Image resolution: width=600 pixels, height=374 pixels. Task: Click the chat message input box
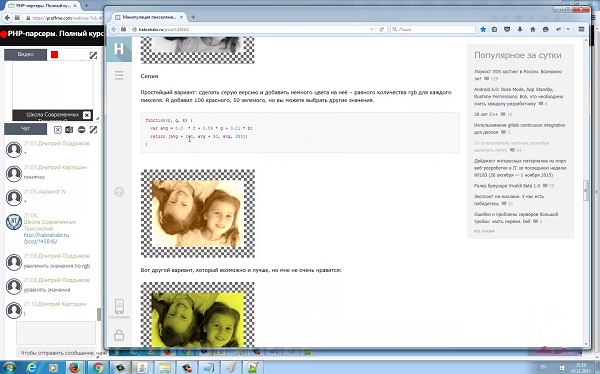tap(56, 333)
